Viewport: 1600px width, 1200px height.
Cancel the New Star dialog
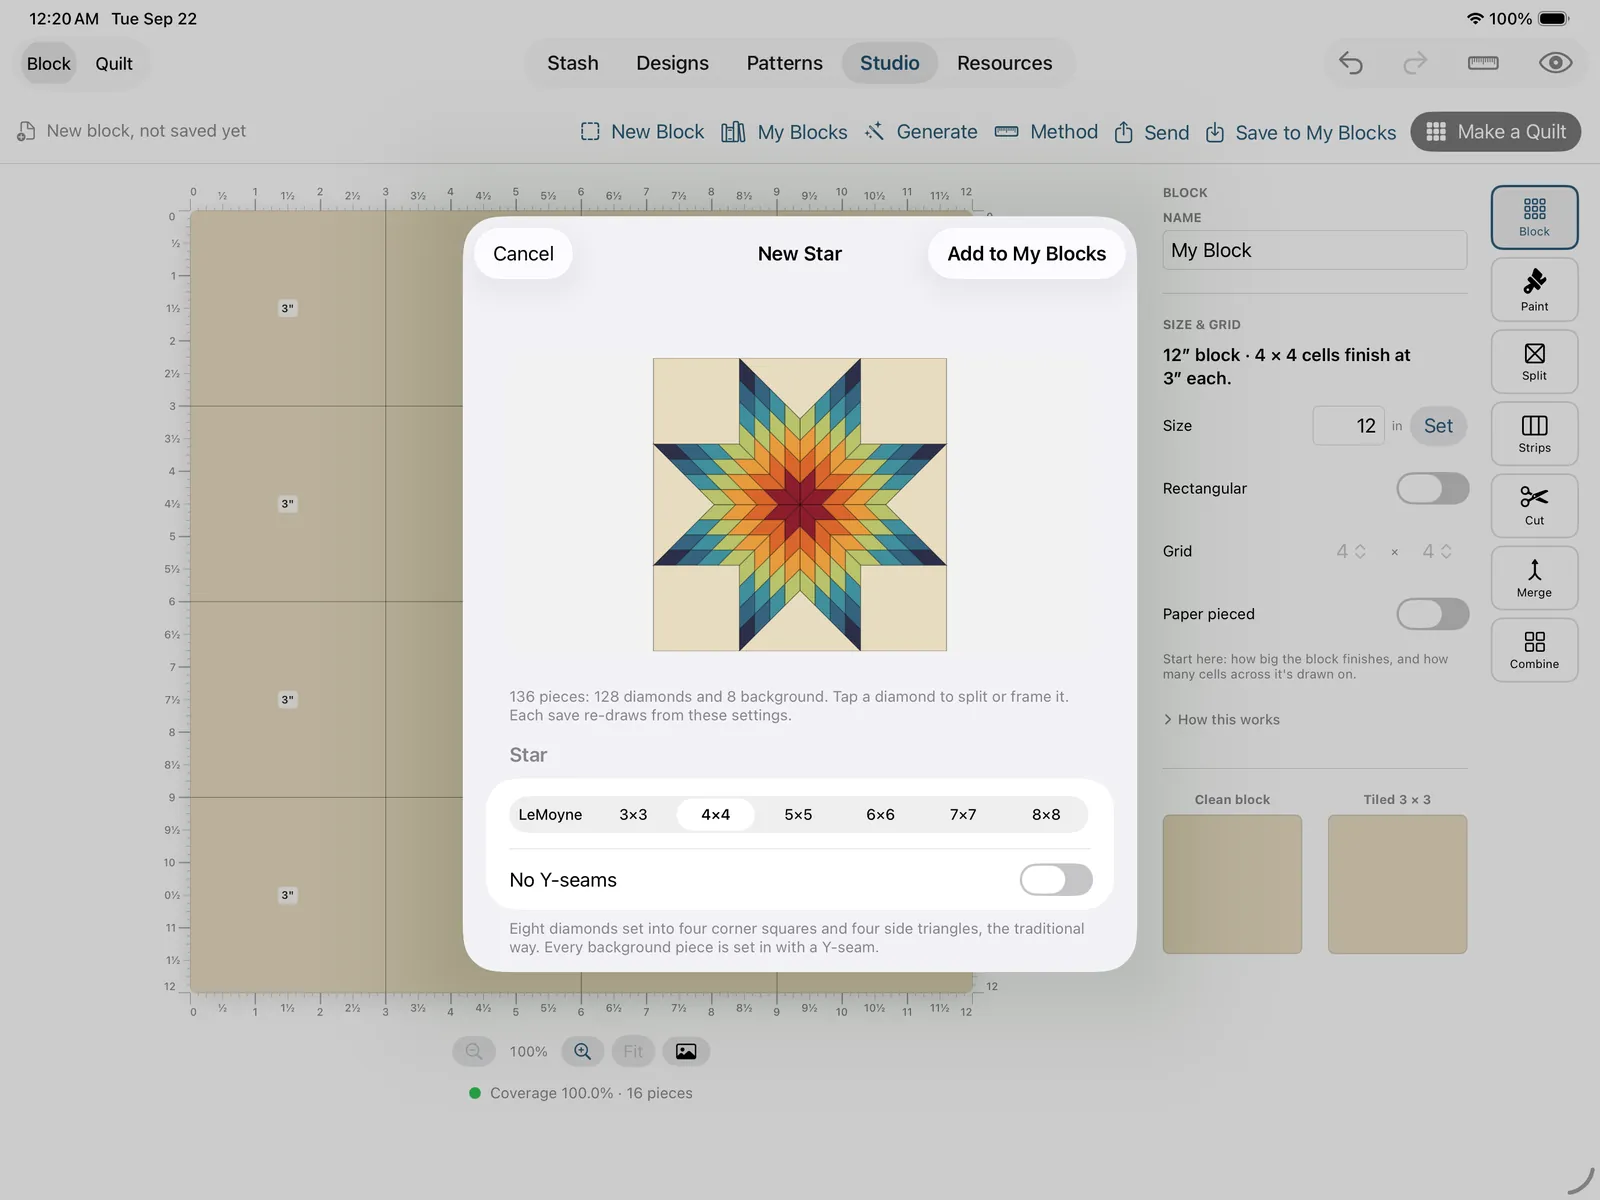[523, 254]
